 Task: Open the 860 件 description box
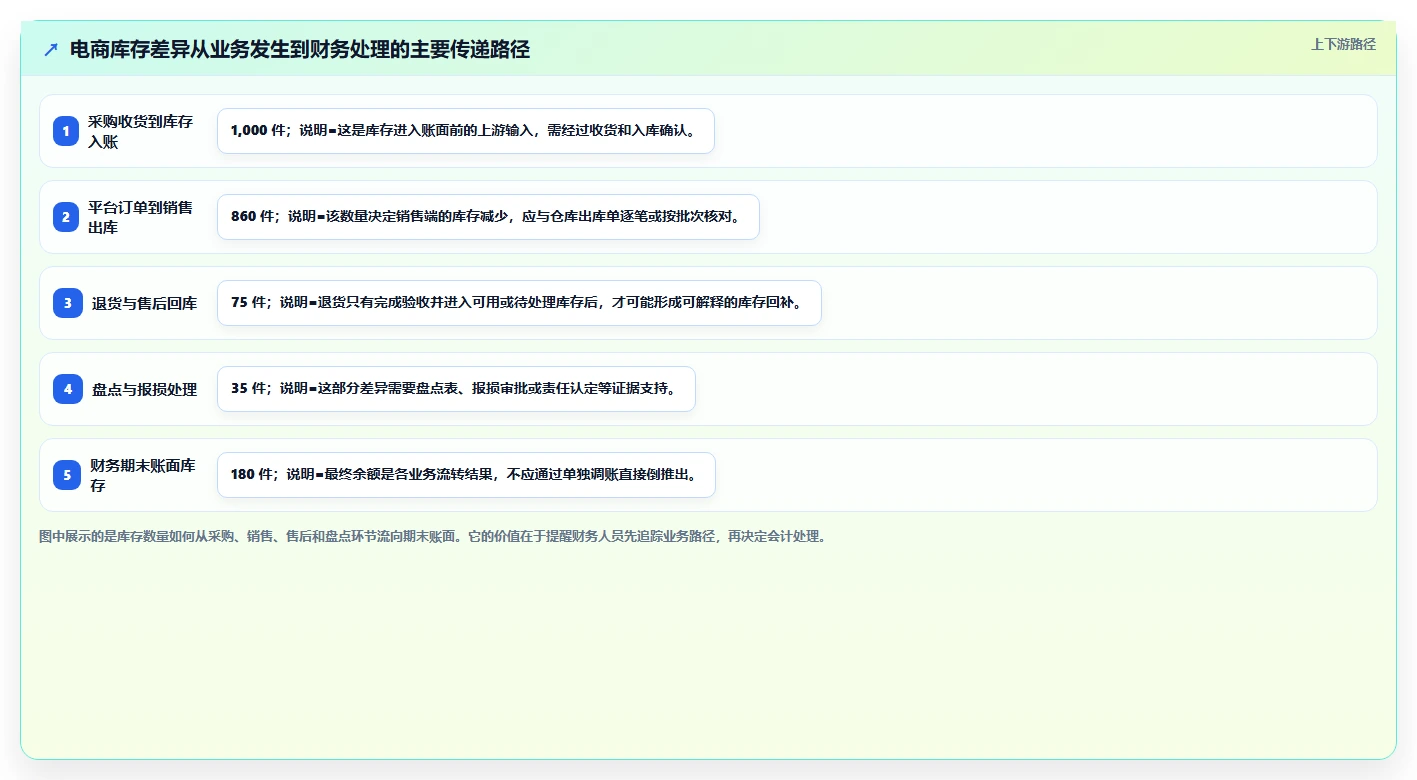click(488, 217)
